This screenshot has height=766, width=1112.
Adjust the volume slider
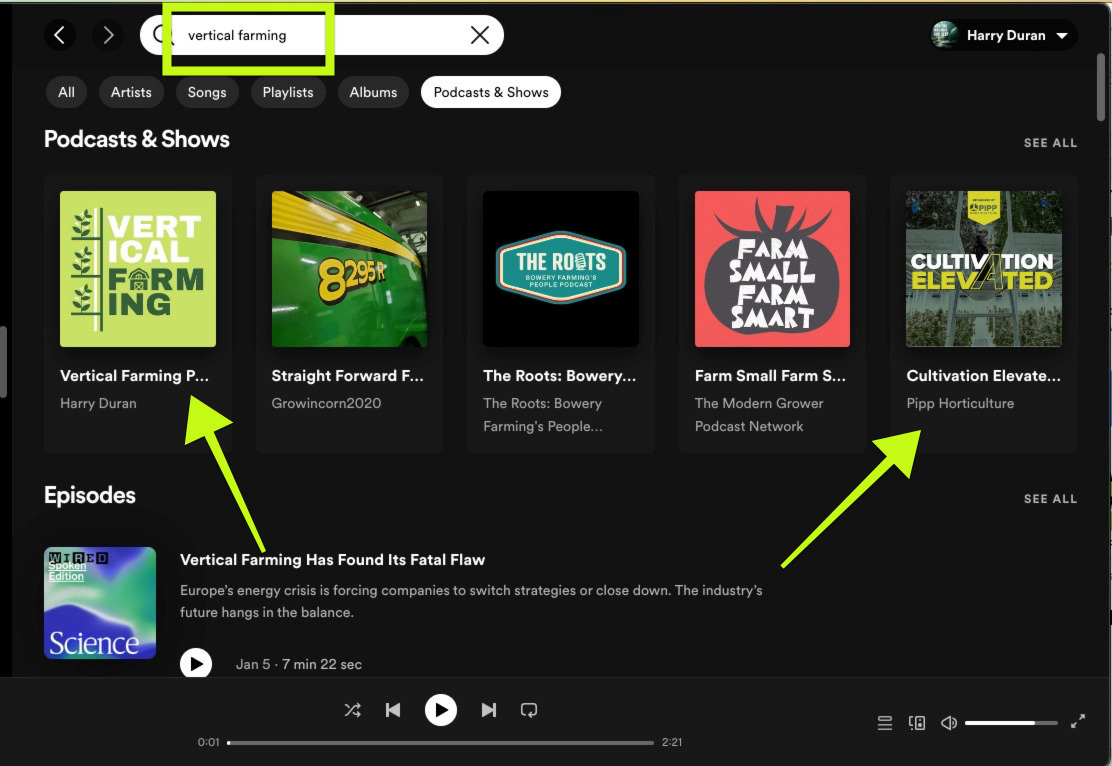click(x=1011, y=723)
